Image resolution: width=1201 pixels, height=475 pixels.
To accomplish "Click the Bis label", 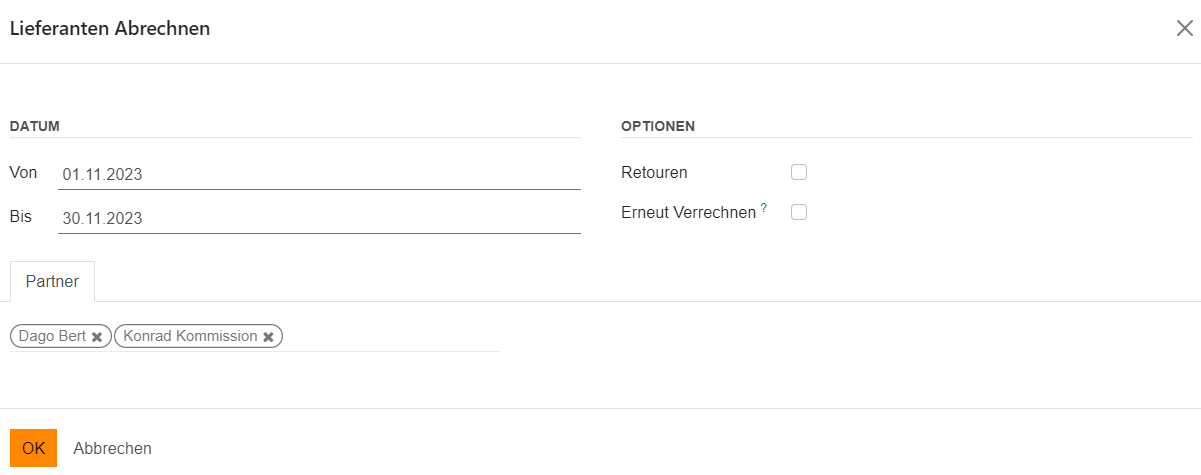I will (x=21, y=216).
